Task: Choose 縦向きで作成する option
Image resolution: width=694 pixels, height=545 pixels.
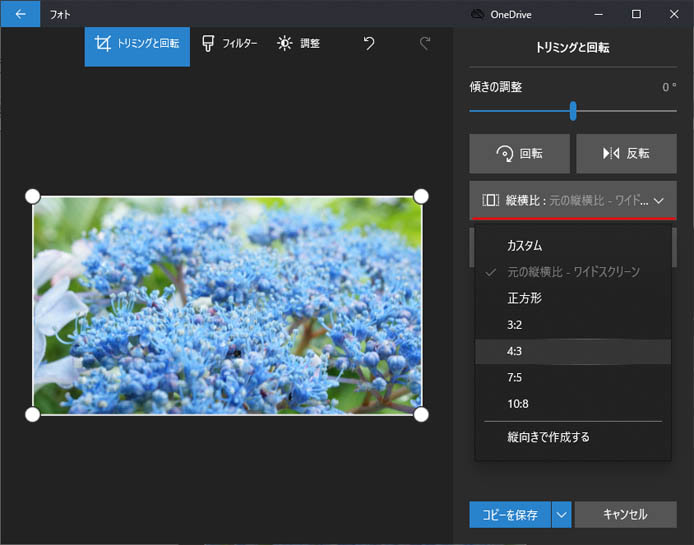Action: (573, 437)
